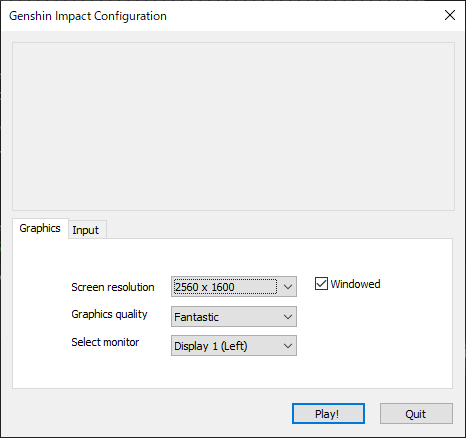Open the Graphics quality dropdown
The image size is (466, 438).
(x=234, y=316)
